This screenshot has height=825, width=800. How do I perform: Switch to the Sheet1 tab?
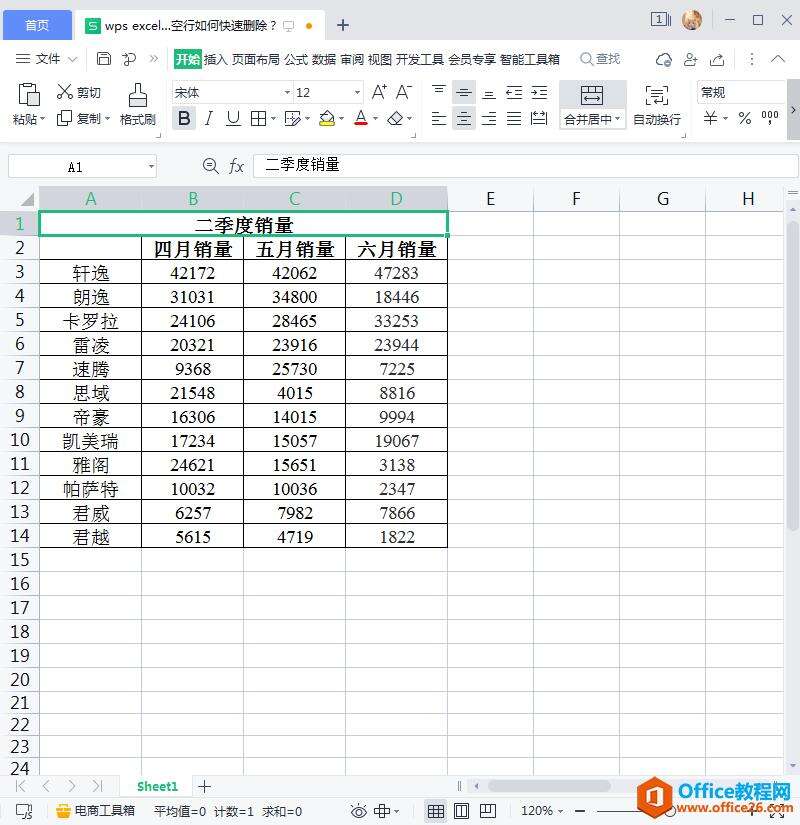click(157, 786)
